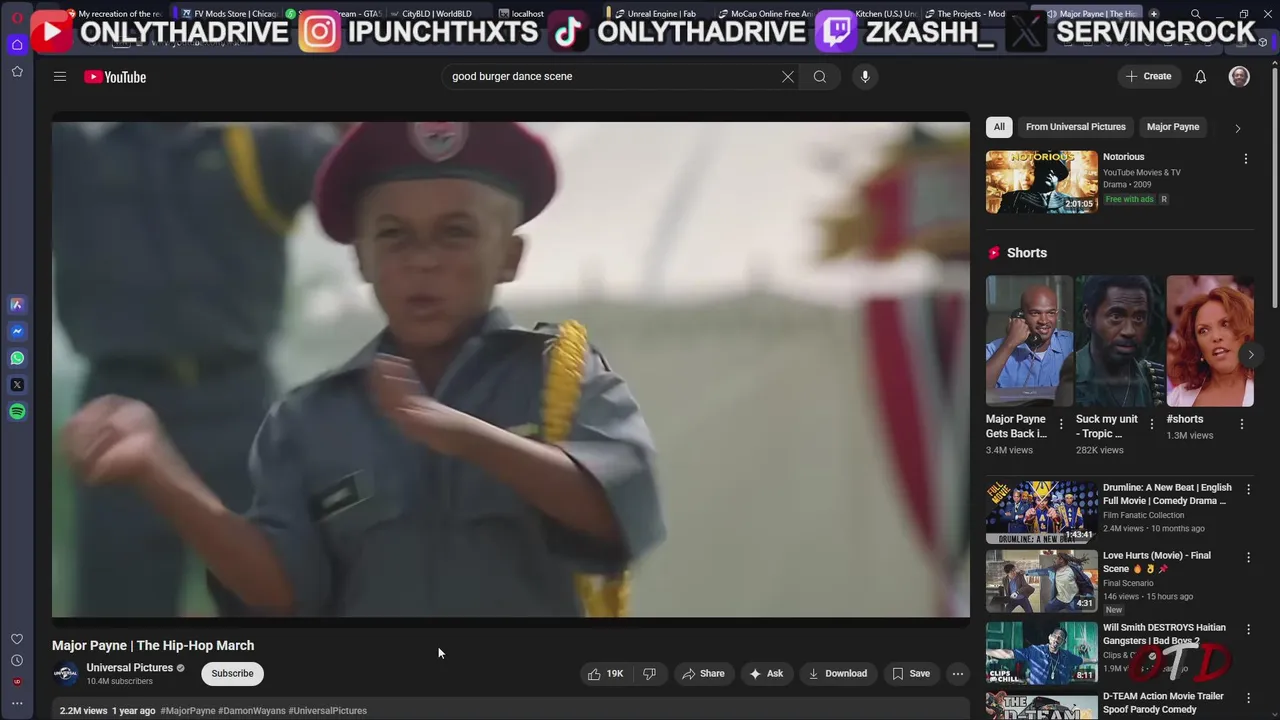Like the video with 19K likes
Viewport: 1280px width, 720px height.
coord(606,674)
